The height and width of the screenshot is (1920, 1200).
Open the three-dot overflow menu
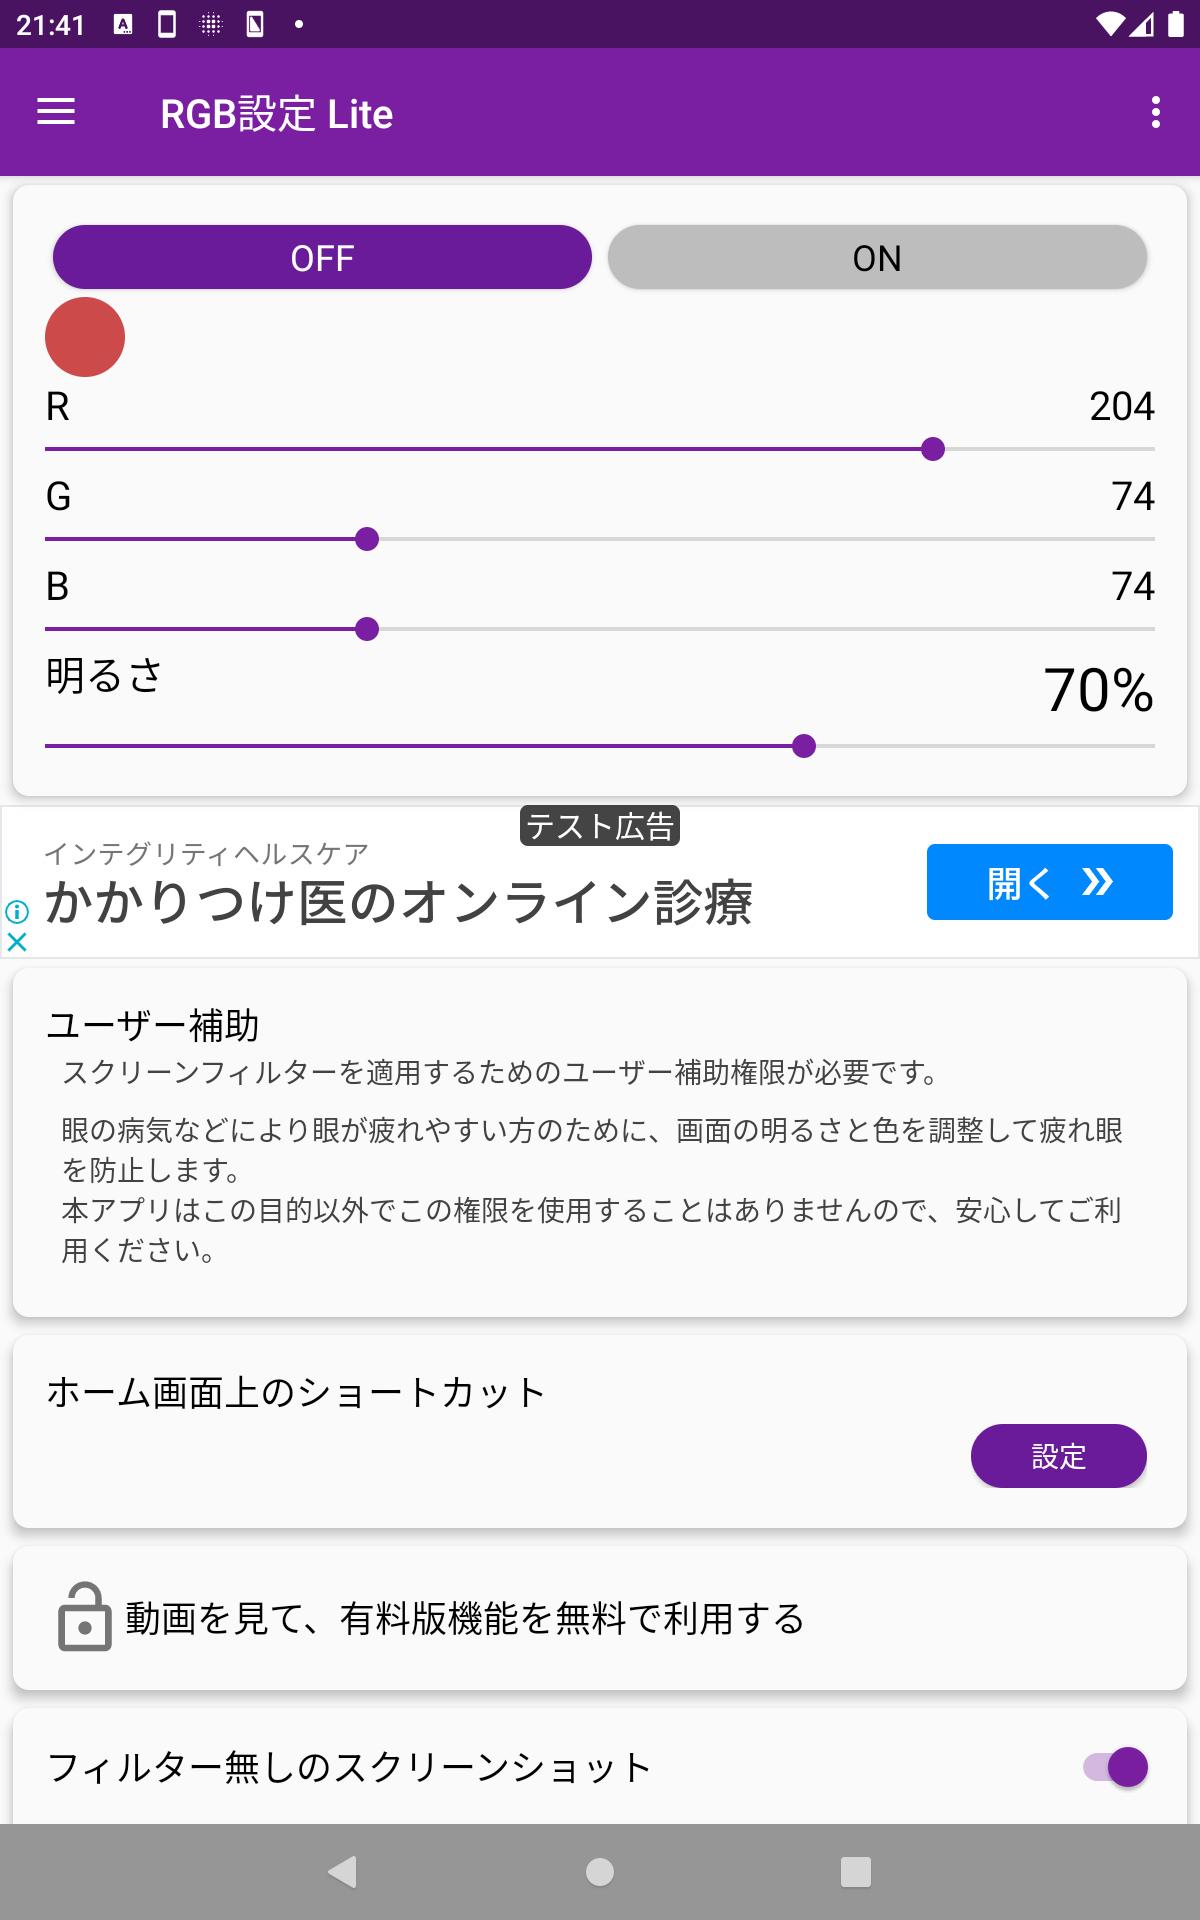click(1156, 112)
